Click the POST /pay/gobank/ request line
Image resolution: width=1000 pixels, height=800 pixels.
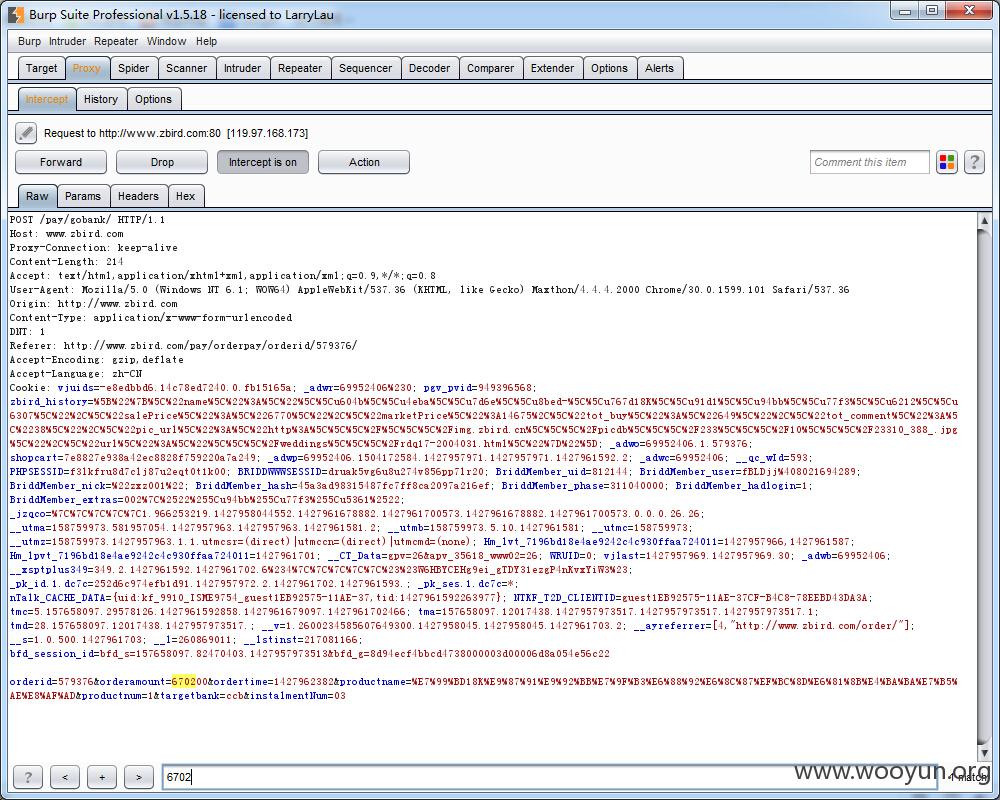pyautogui.click(x=87, y=219)
